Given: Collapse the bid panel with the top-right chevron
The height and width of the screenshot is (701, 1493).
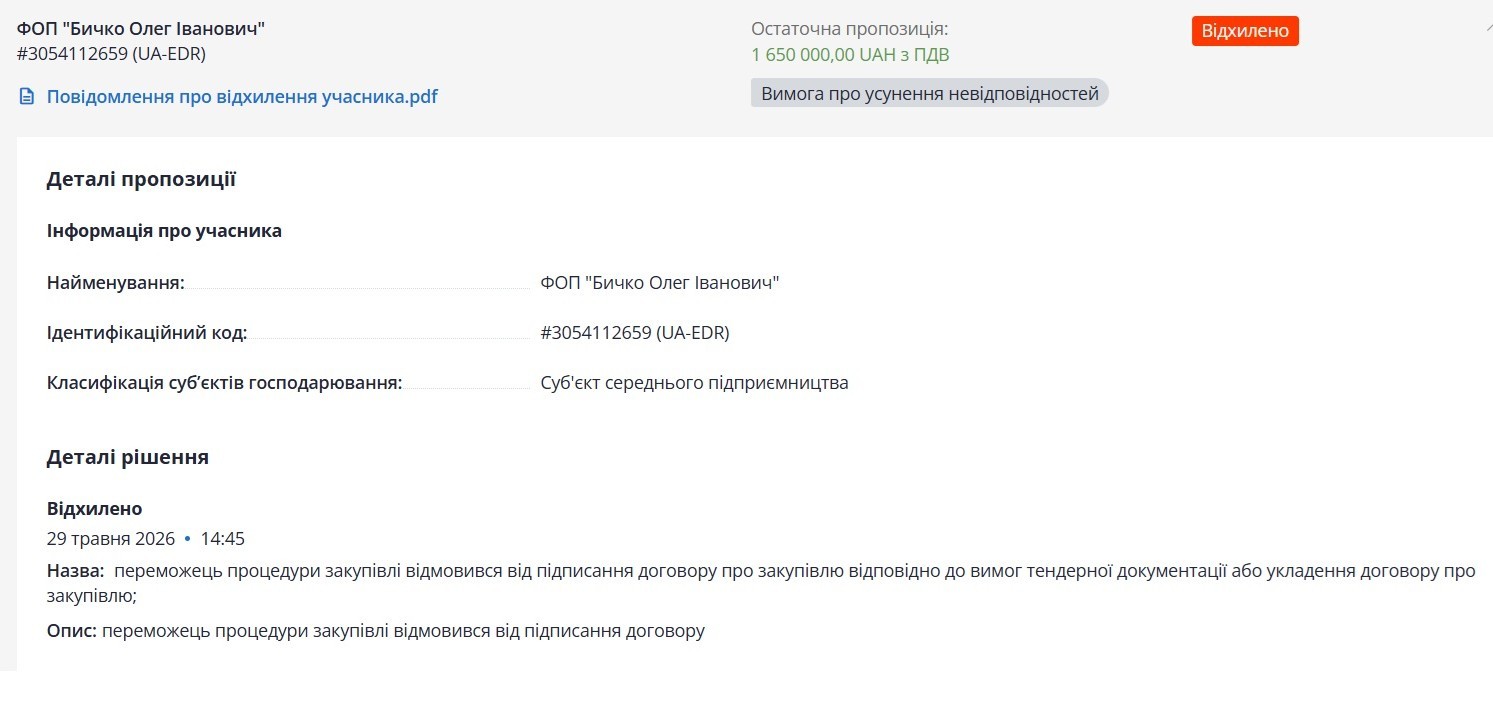Looking at the screenshot, I should 1488,29.
